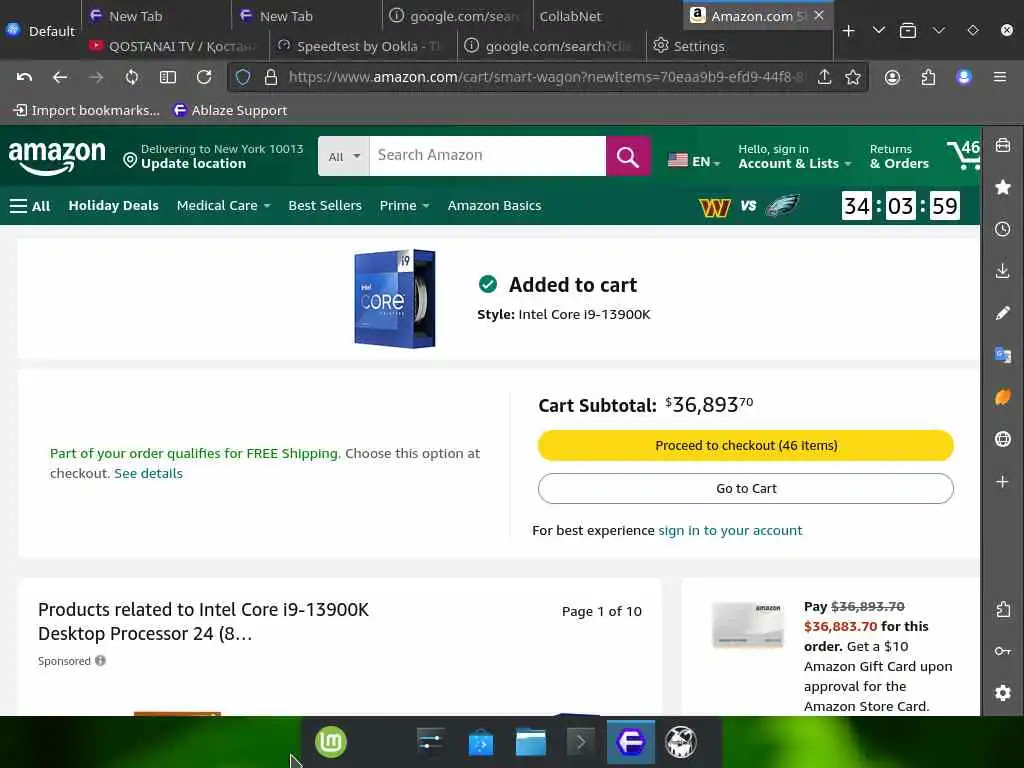
Task: Open the software store bag icon in taskbar
Action: 481,743
